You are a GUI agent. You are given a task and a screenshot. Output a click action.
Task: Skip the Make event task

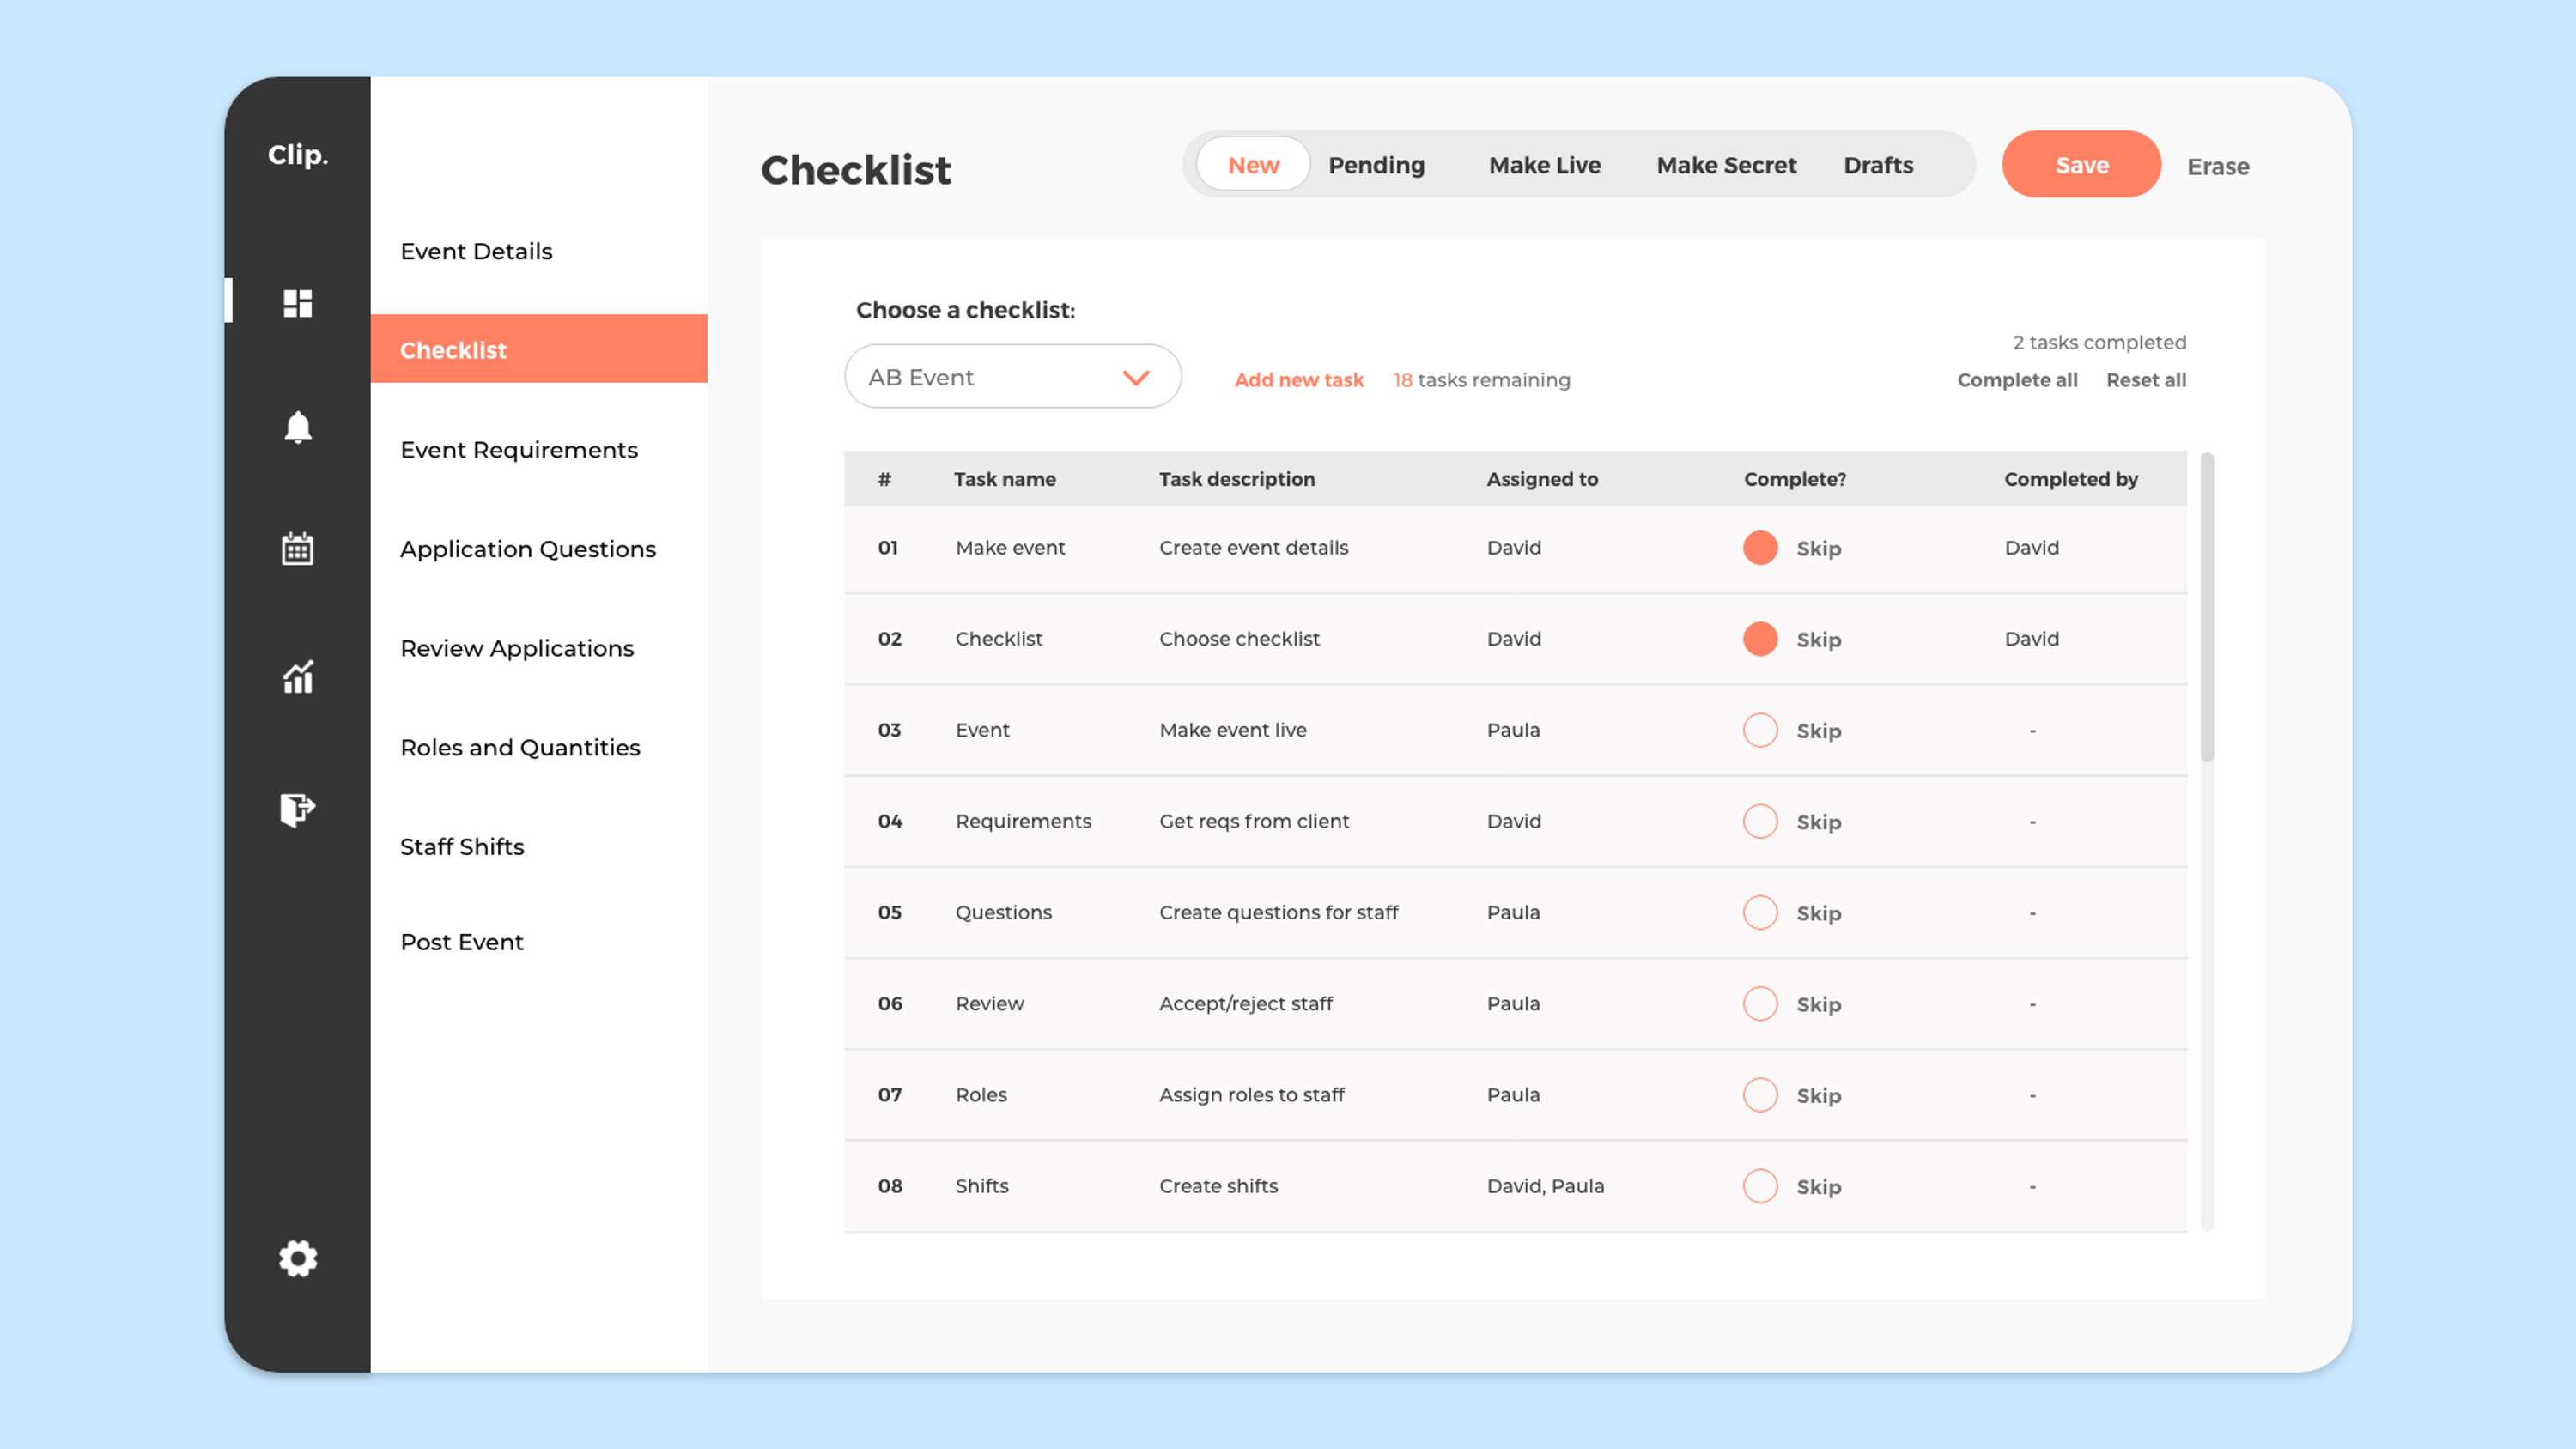1818,548
